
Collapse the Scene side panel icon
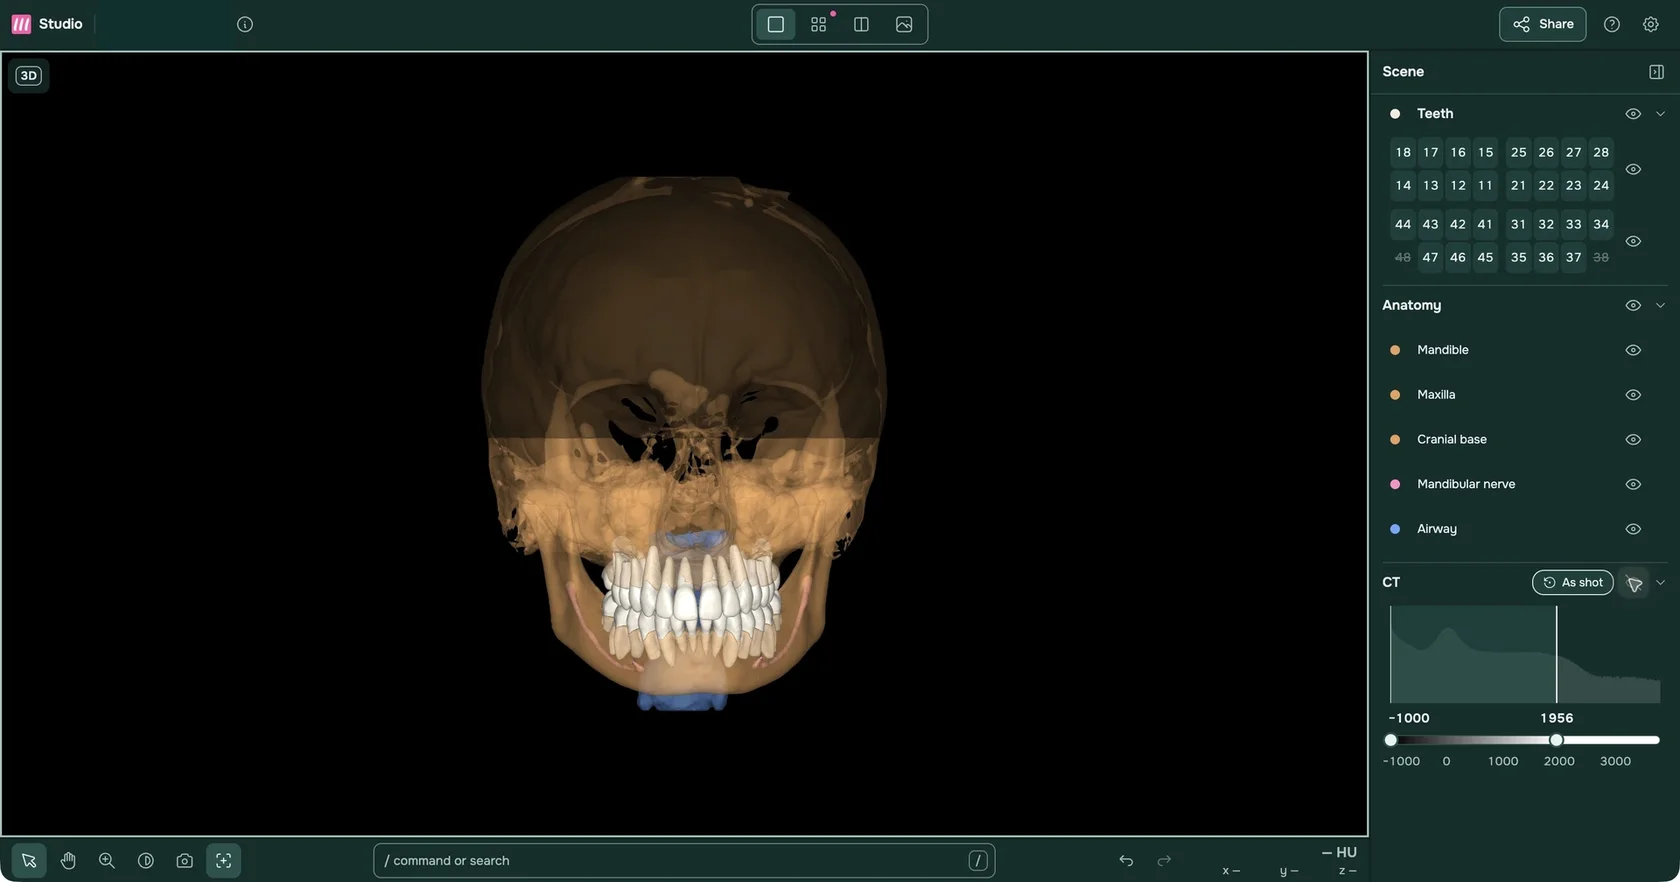pyautogui.click(x=1656, y=72)
